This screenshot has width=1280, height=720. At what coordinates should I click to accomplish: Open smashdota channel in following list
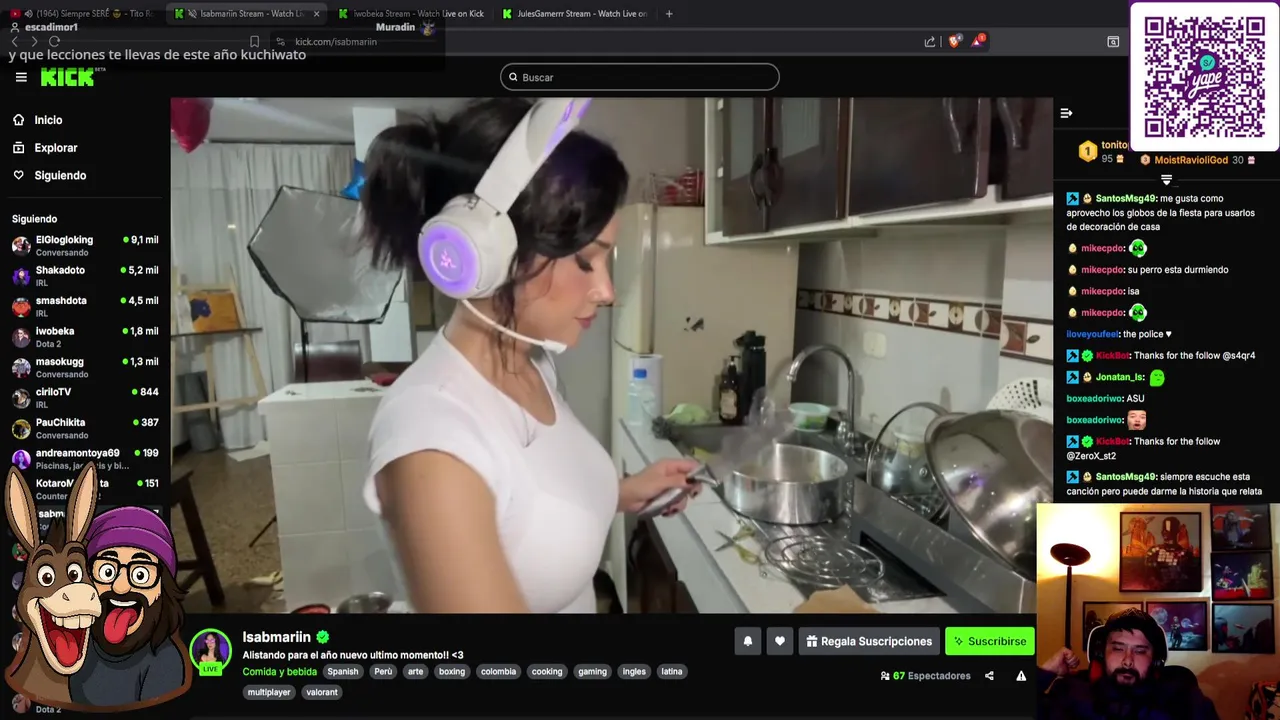[x=85, y=306]
